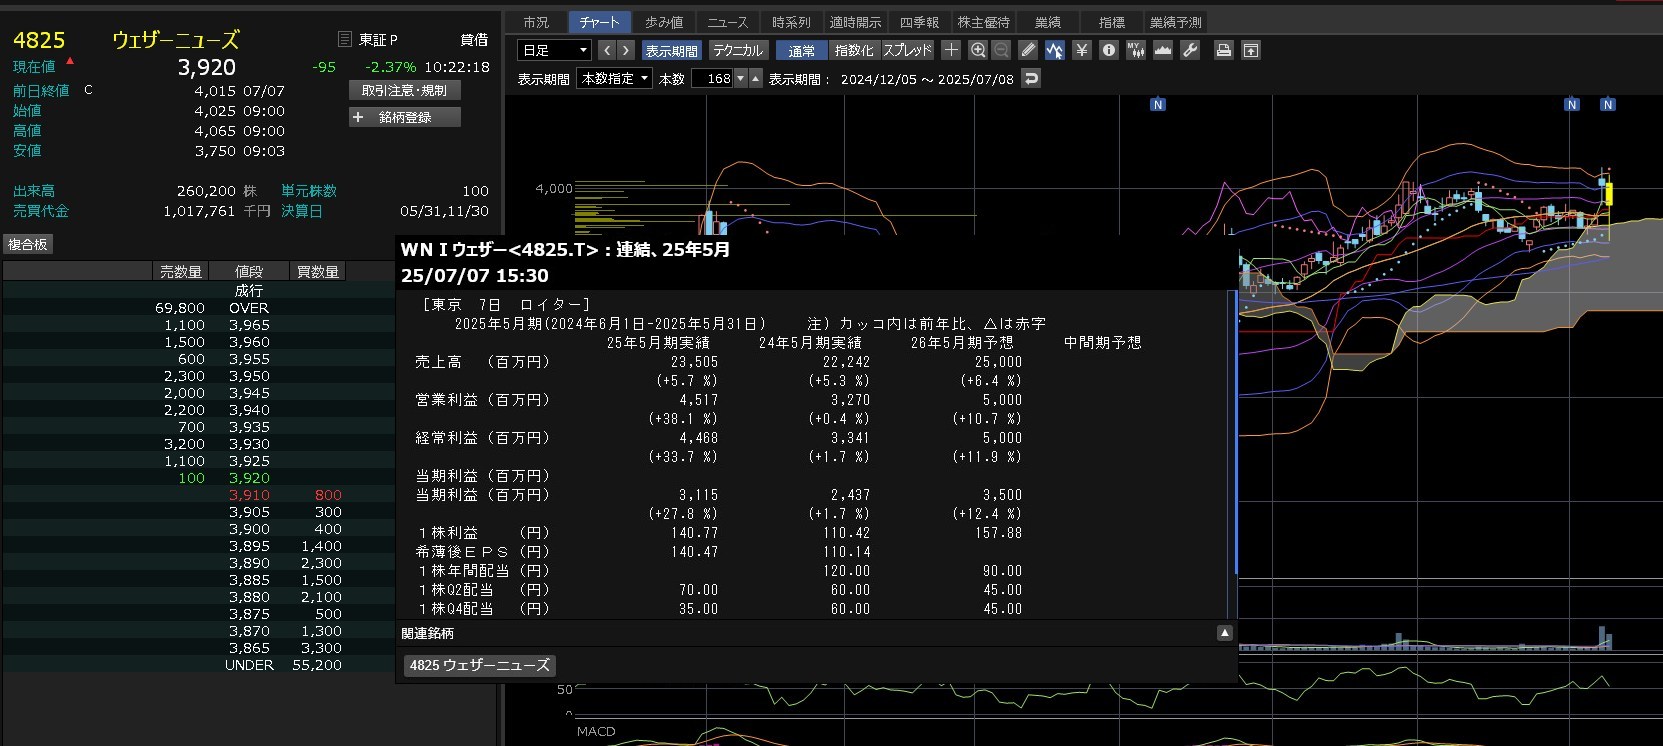Select the 指数化 chart mode
Screen dimensions: 1663x746
[854, 50]
